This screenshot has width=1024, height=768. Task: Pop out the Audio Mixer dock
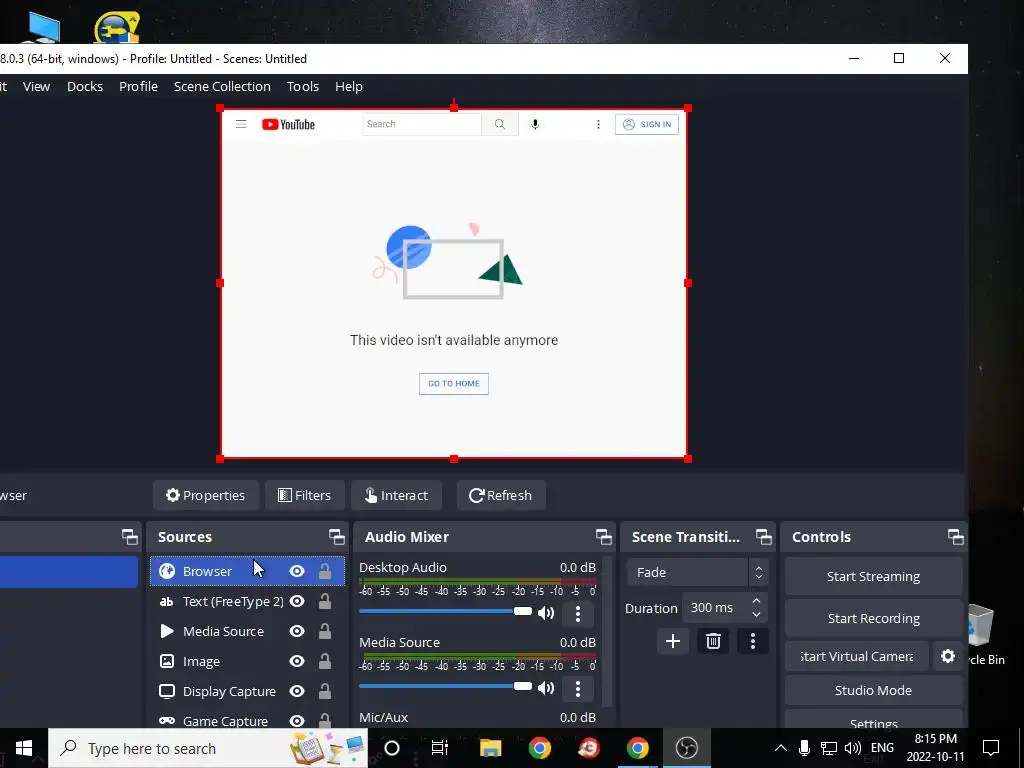pos(603,537)
